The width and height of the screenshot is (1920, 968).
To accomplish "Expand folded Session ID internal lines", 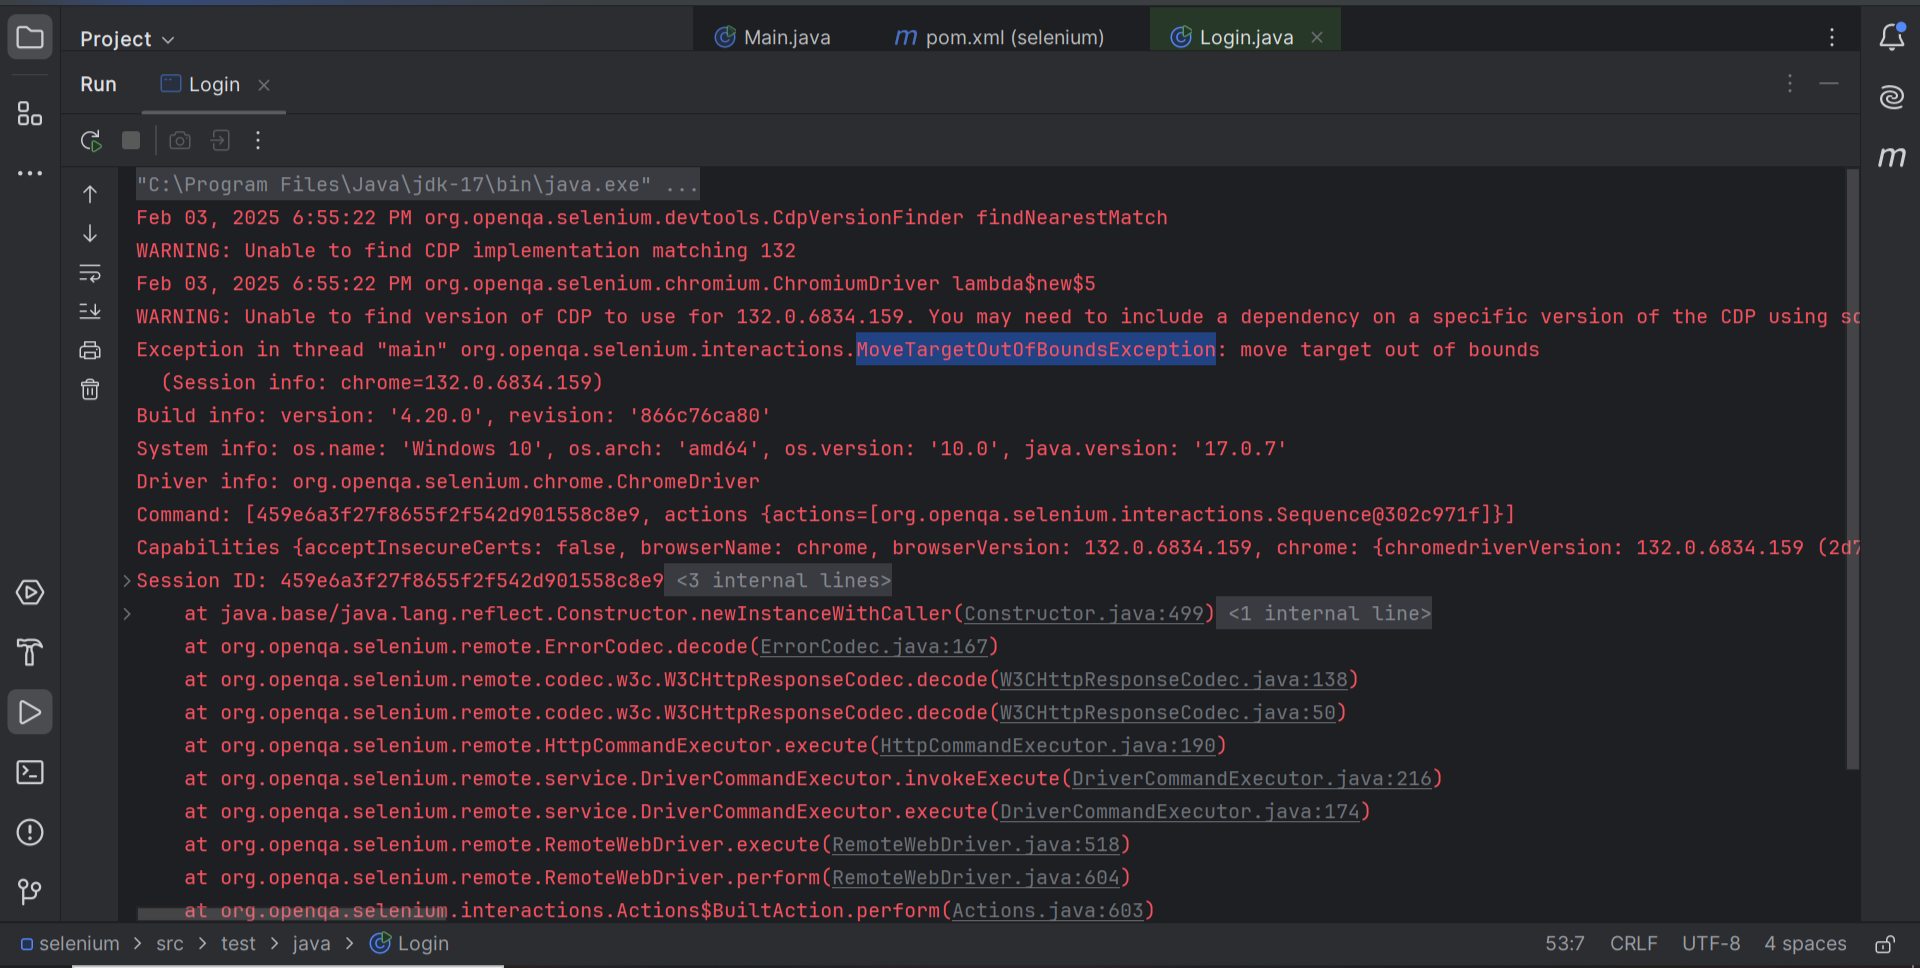I will (x=127, y=581).
